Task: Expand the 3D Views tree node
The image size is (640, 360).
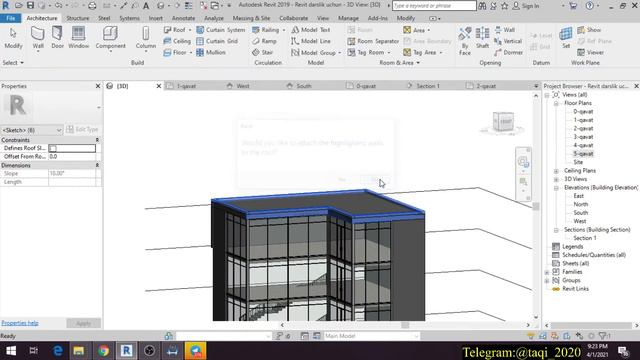Action: (x=556, y=179)
